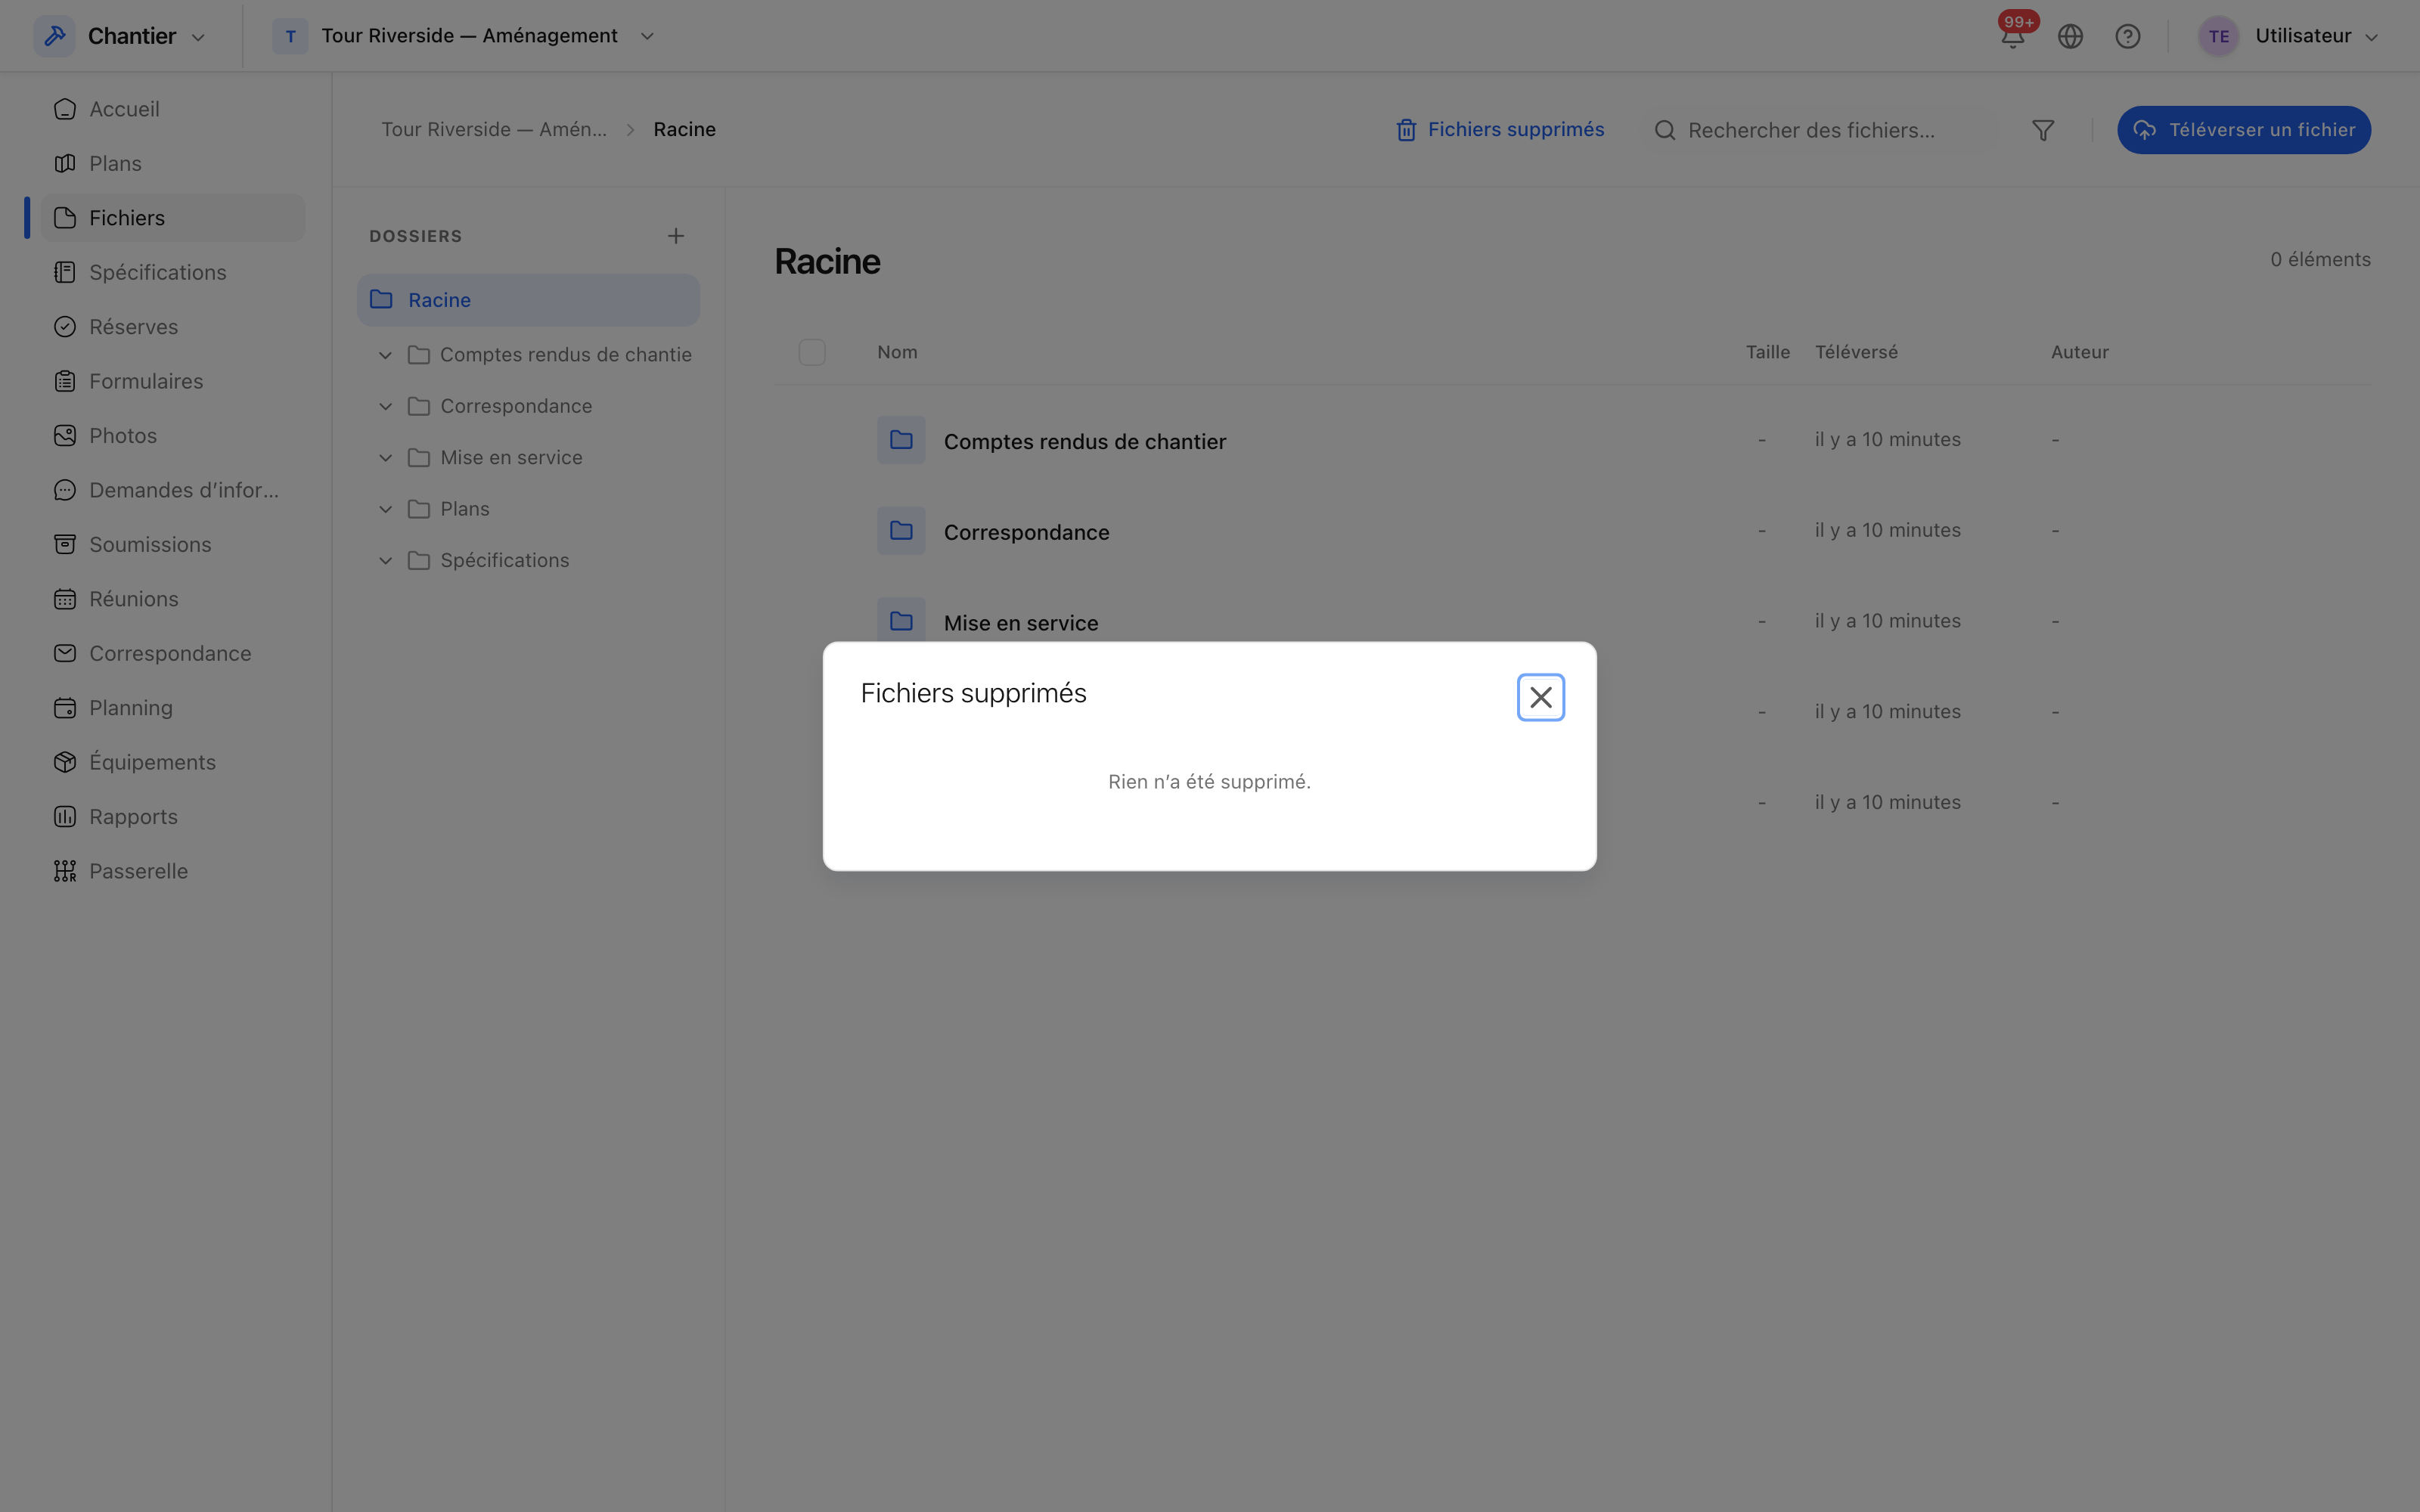Expand Comptes rendus de chantier tree chevron
2420x1512 pixels.
point(385,355)
